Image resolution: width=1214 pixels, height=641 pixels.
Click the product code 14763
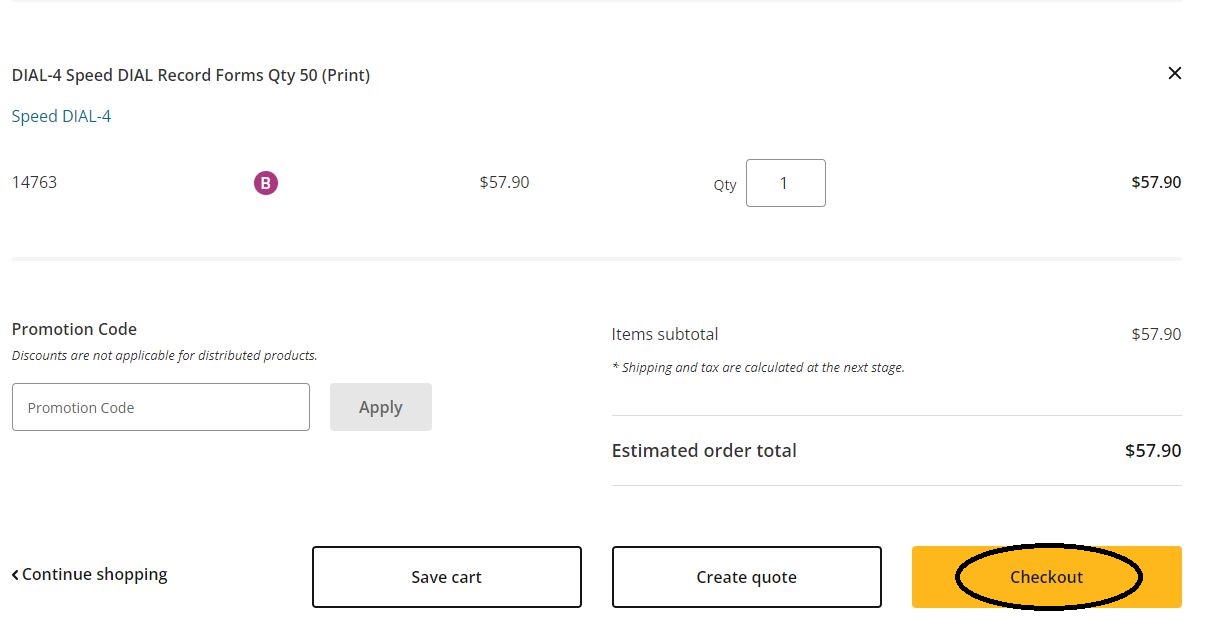click(x=34, y=182)
